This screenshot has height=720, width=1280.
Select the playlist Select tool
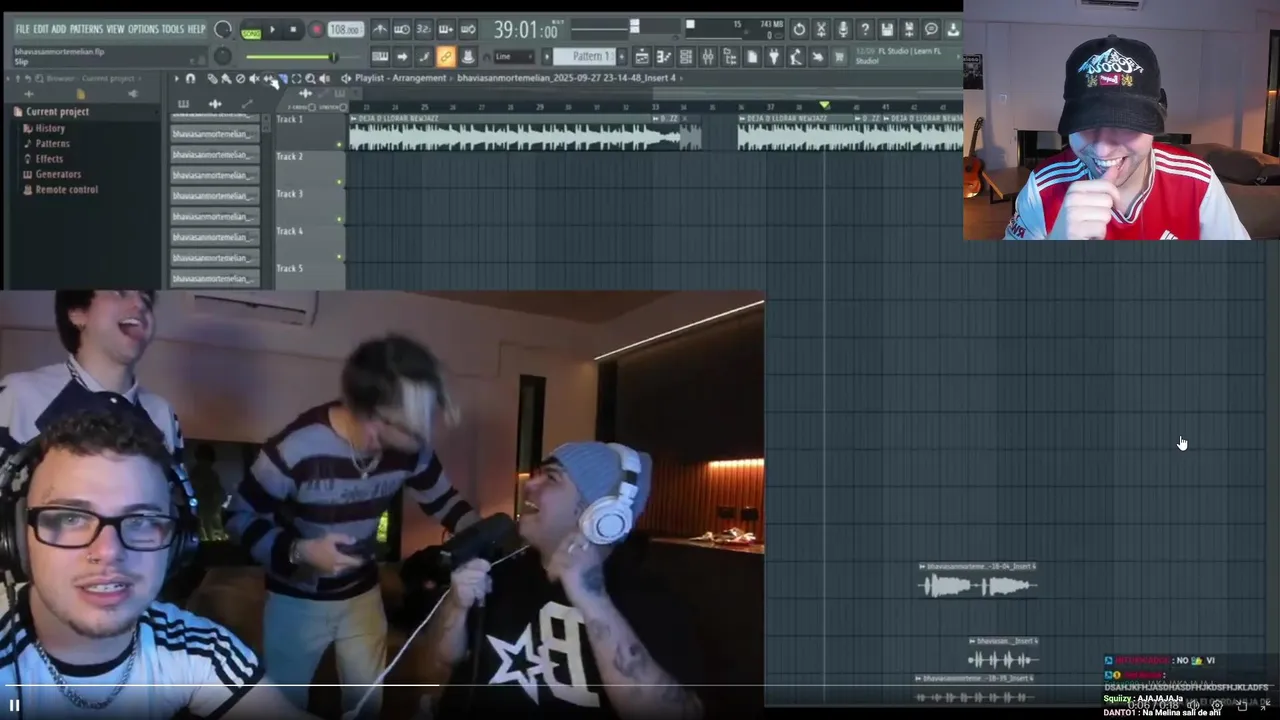(296, 79)
